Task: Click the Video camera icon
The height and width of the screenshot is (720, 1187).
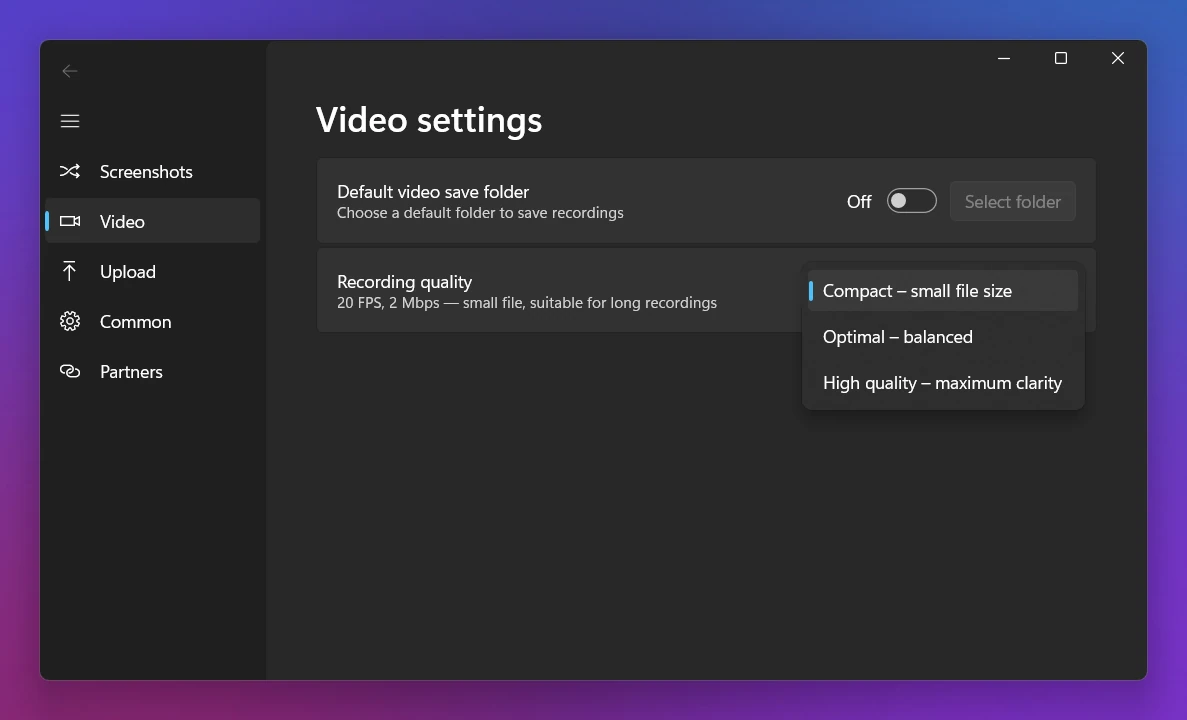Action: (70, 222)
